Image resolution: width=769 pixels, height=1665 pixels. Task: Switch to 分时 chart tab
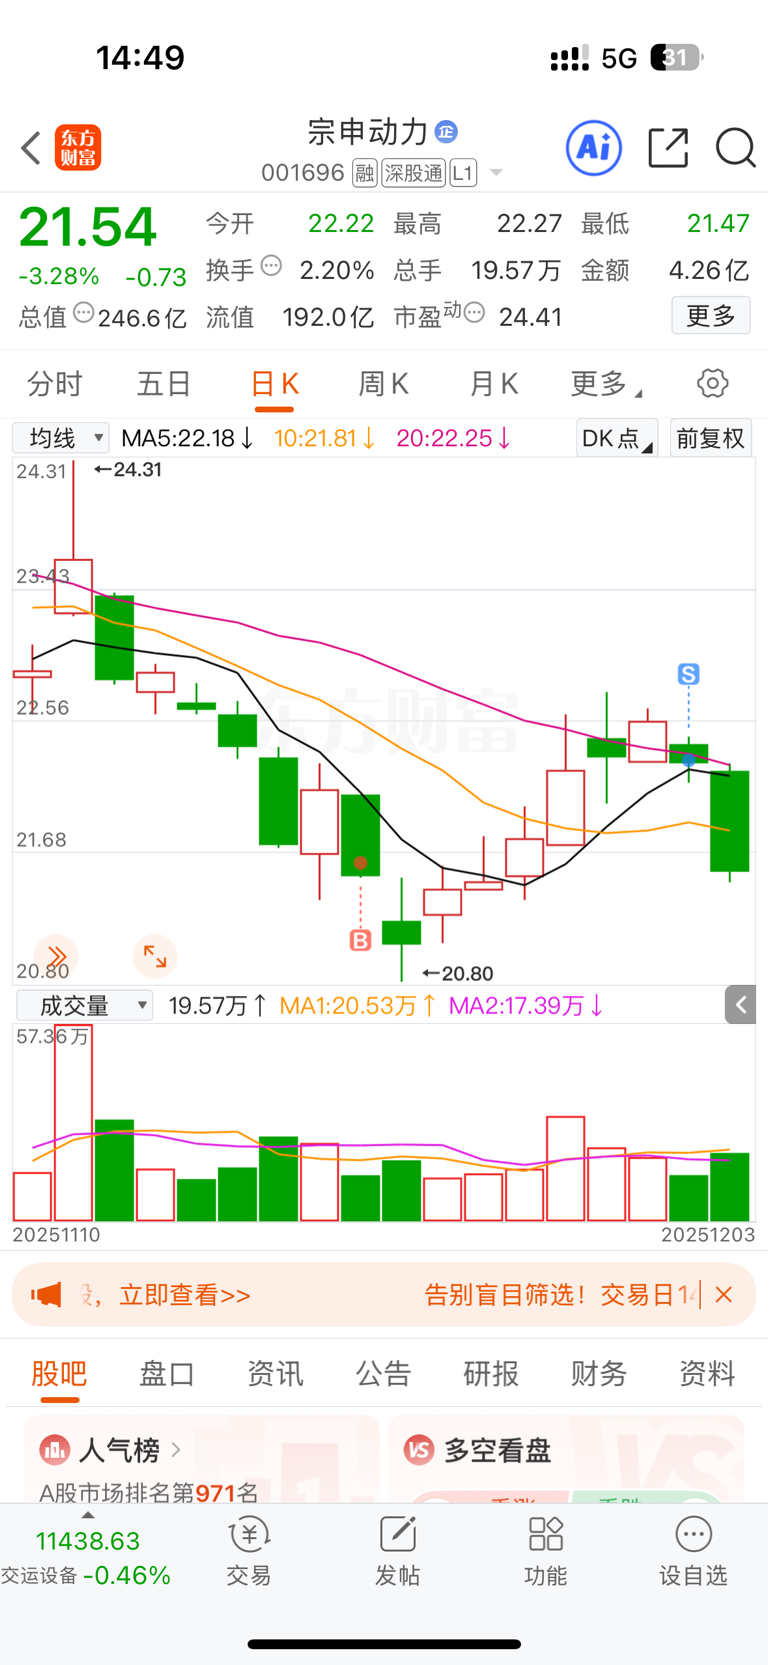point(55,383)
